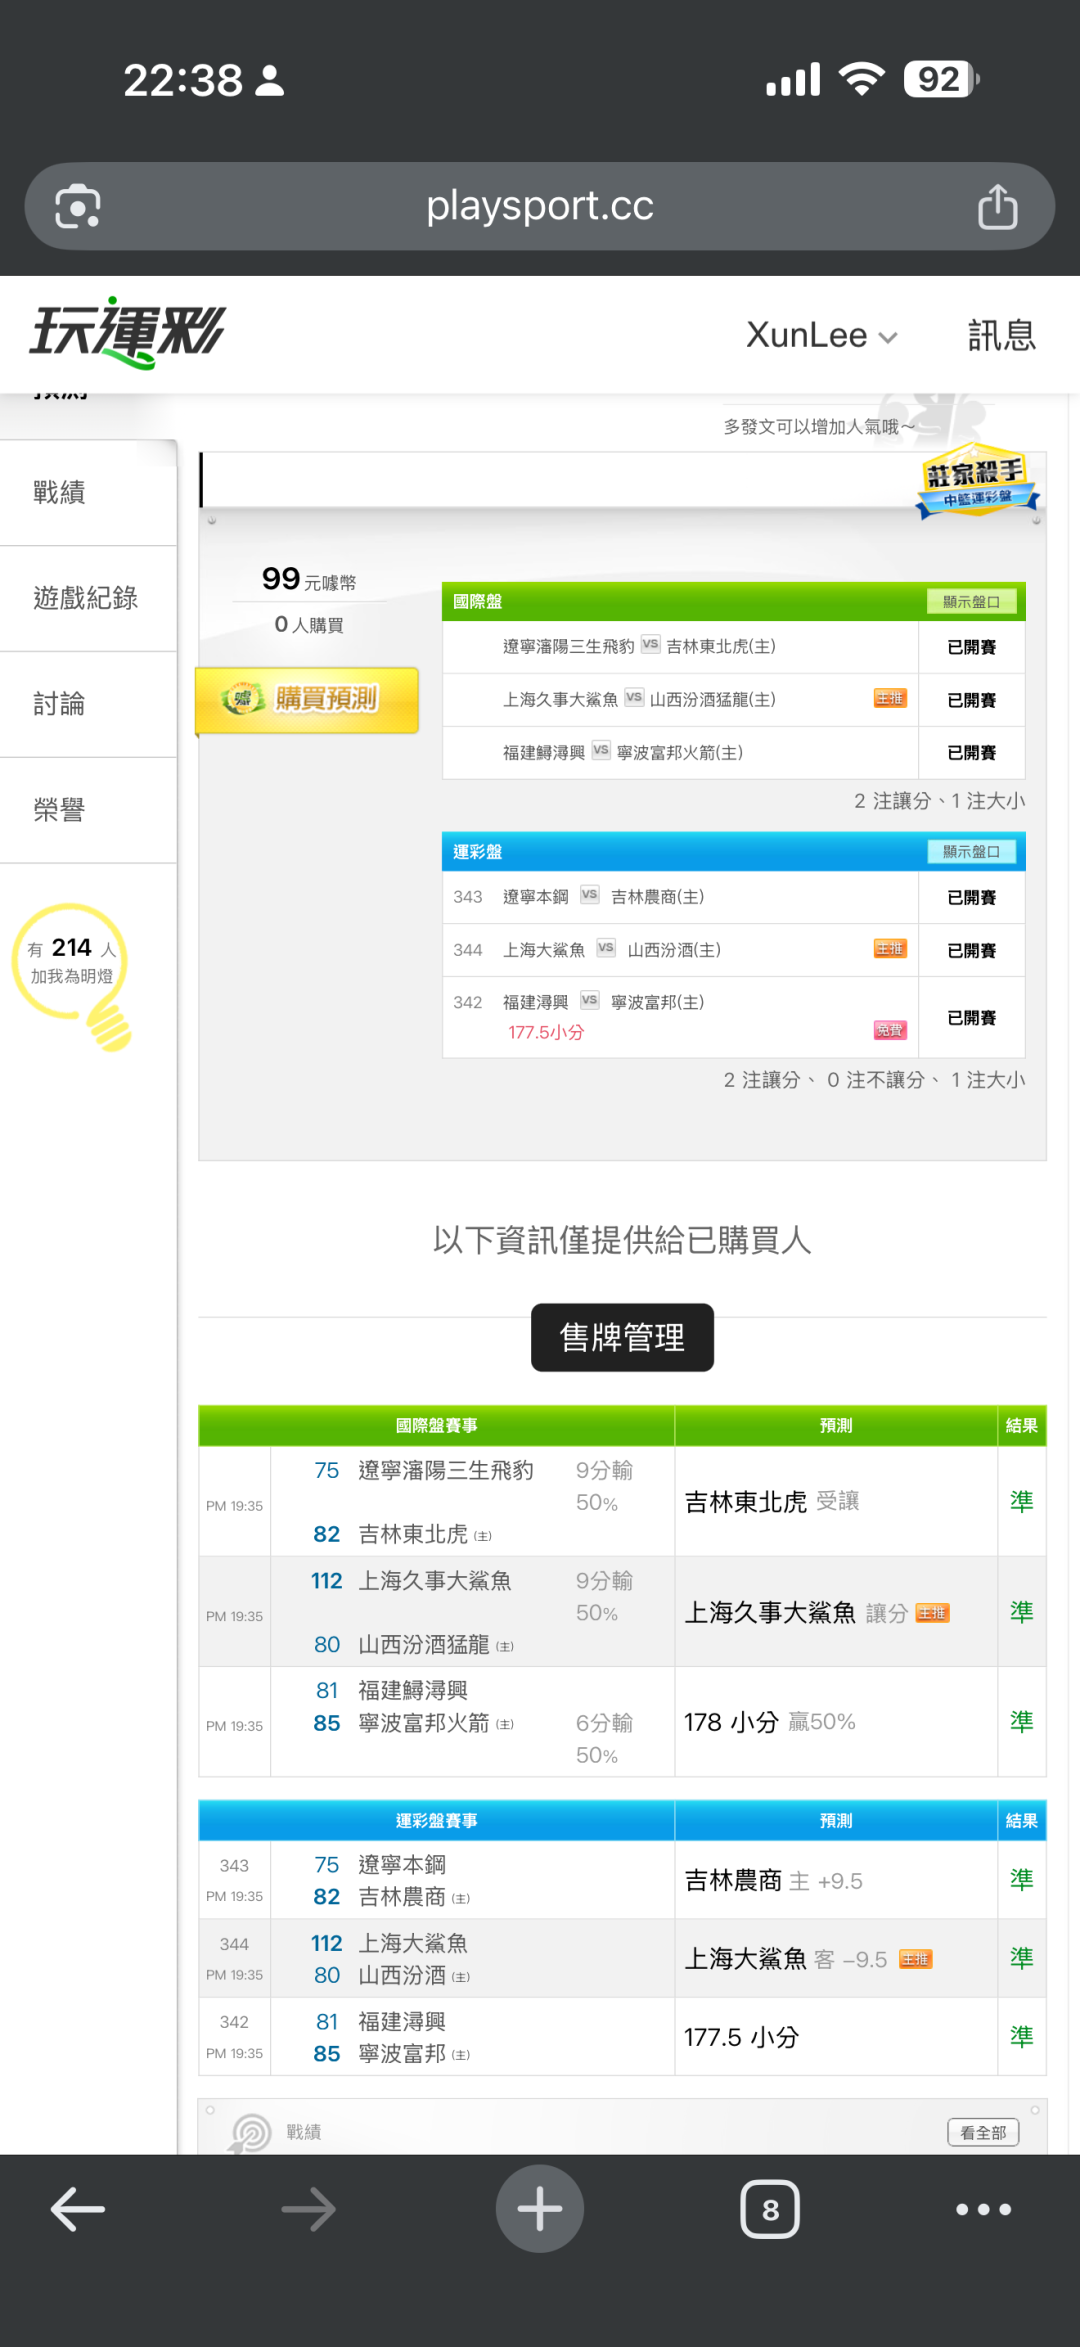Open the 戰績 sidebar tab
Screen dimensions: 1080x2347
point(60,493)
